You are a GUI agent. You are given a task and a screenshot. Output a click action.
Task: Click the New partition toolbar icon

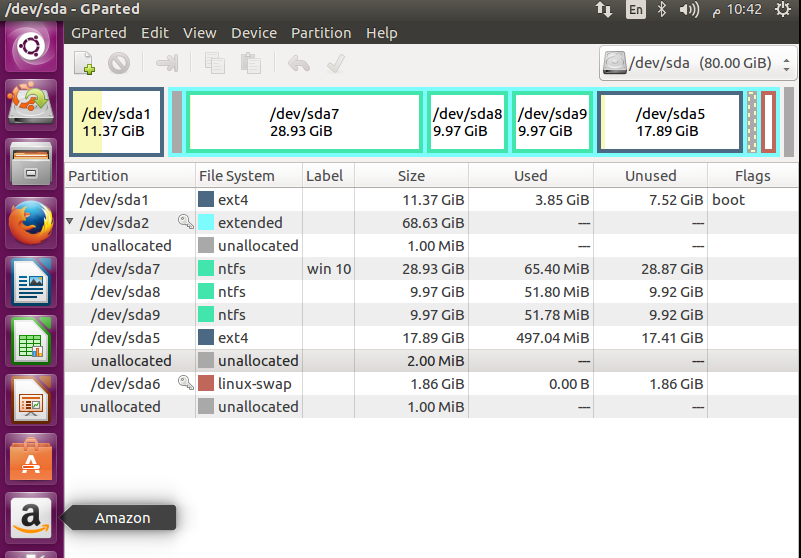84,63
